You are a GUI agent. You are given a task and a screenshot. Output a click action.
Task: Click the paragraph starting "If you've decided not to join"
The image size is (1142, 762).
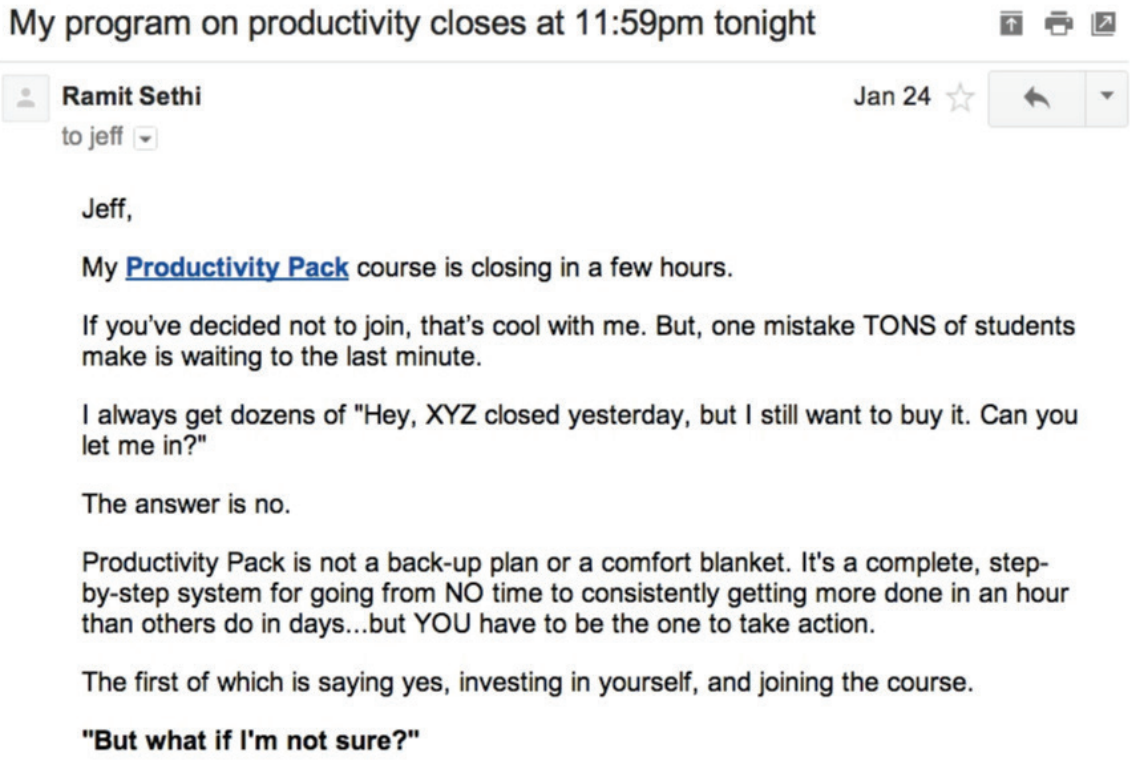pyautogui.click(x=580, y=341)
